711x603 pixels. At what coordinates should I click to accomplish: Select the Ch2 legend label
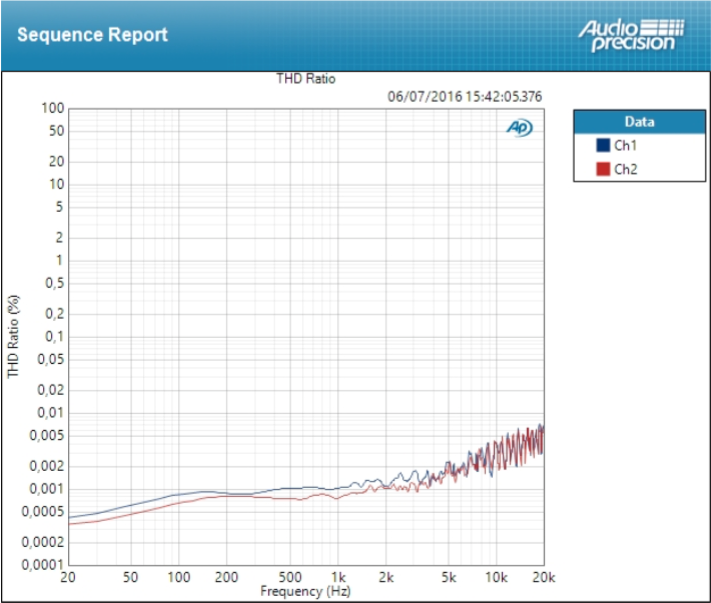(626, 170)
